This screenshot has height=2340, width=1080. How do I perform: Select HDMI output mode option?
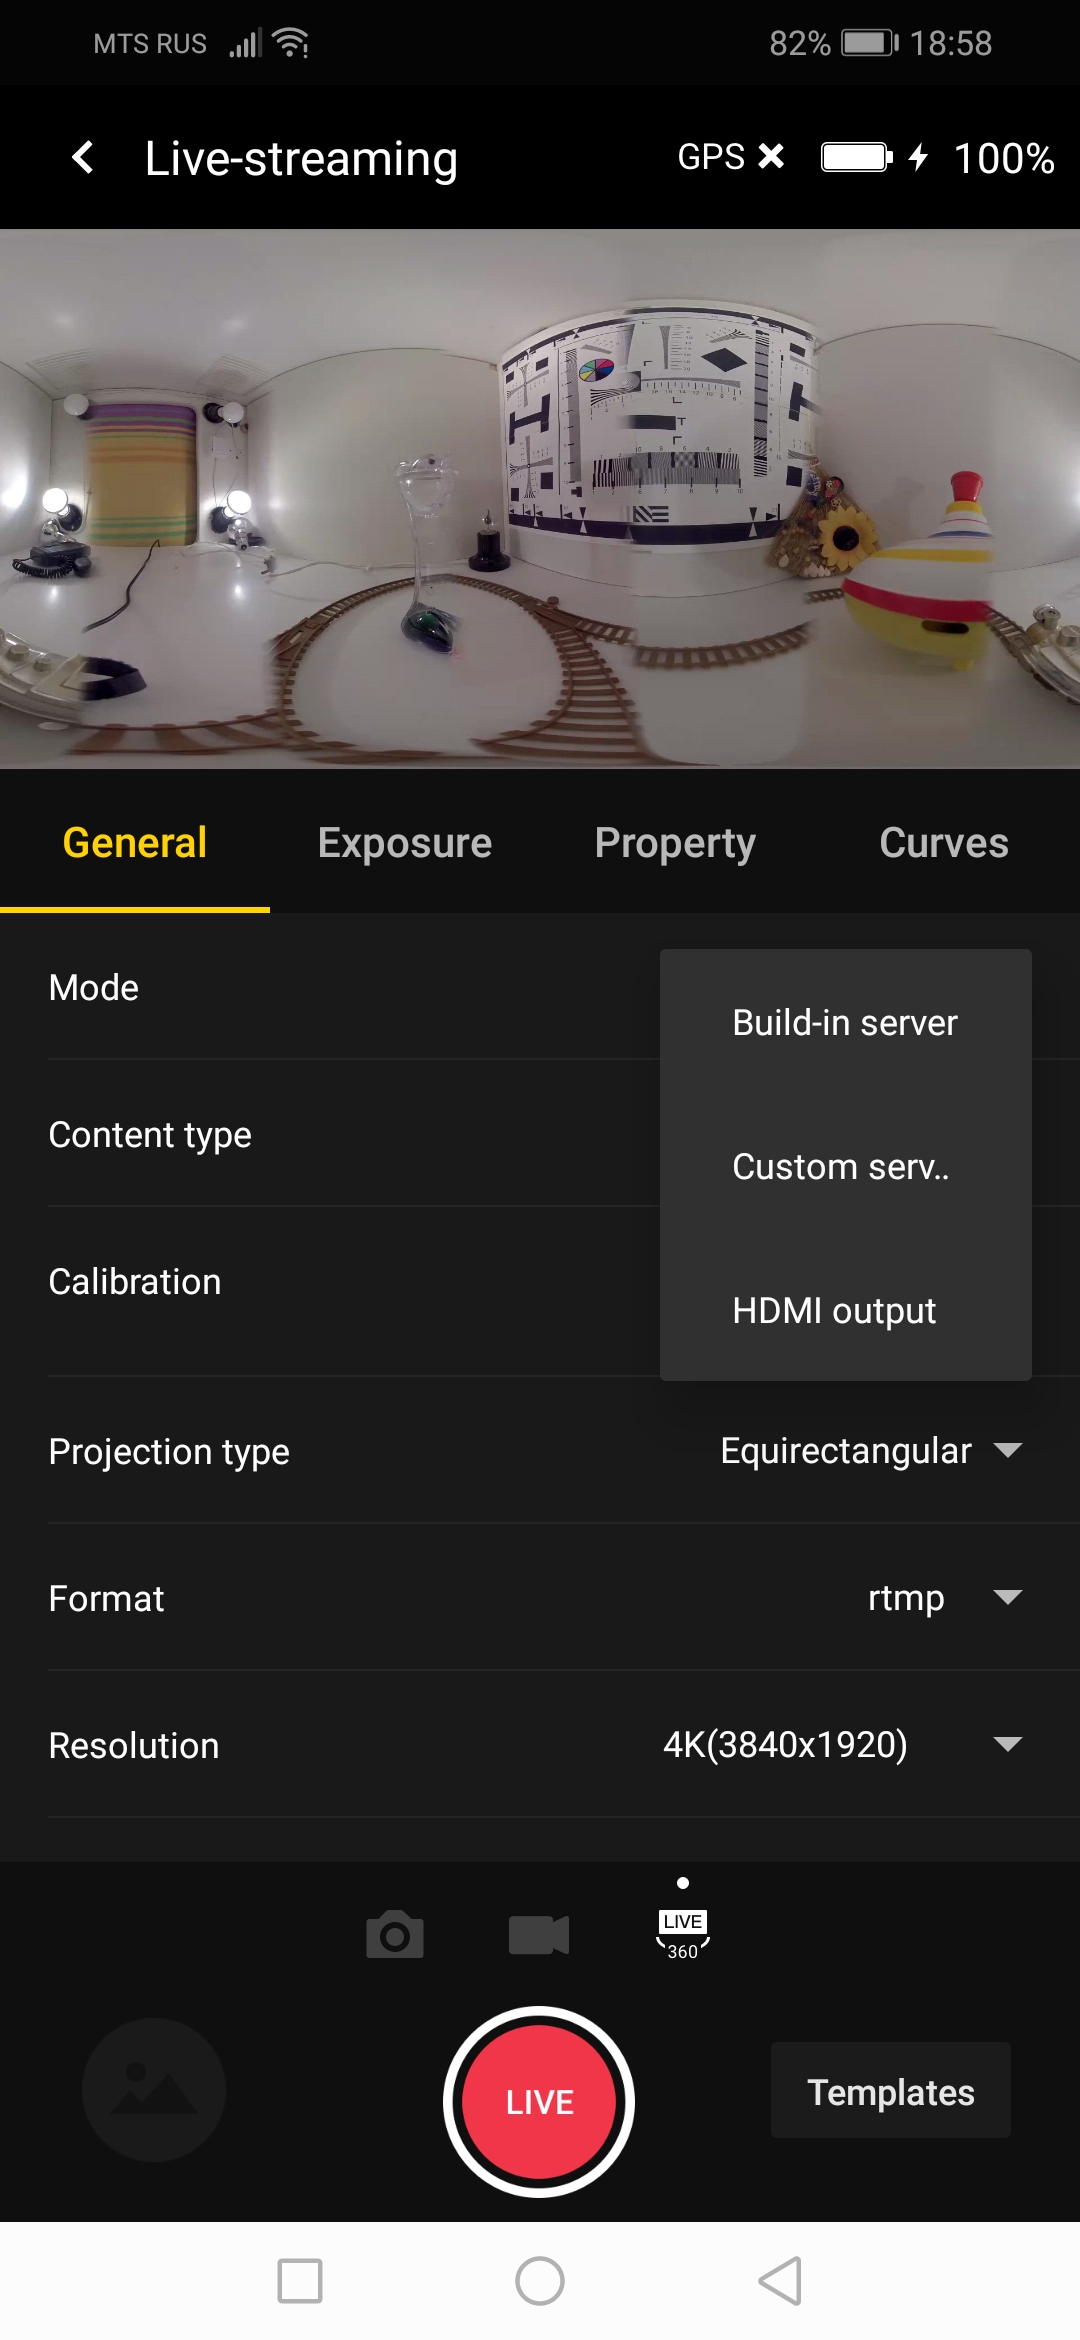coord(834,1310)
